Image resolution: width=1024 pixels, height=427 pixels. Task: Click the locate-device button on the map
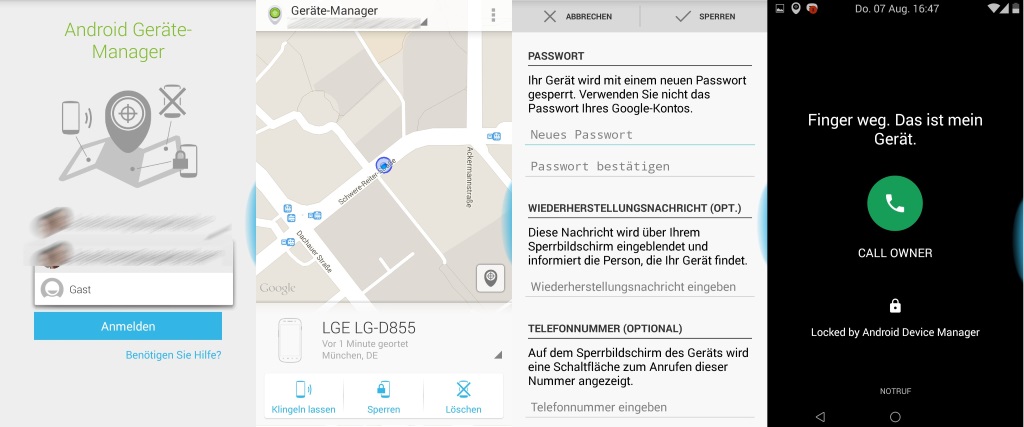pyautogui.click(x=490, y=279)
